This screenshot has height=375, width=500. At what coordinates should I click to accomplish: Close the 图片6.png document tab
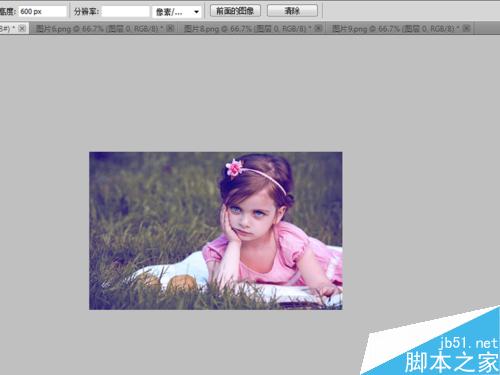point(170,29)
